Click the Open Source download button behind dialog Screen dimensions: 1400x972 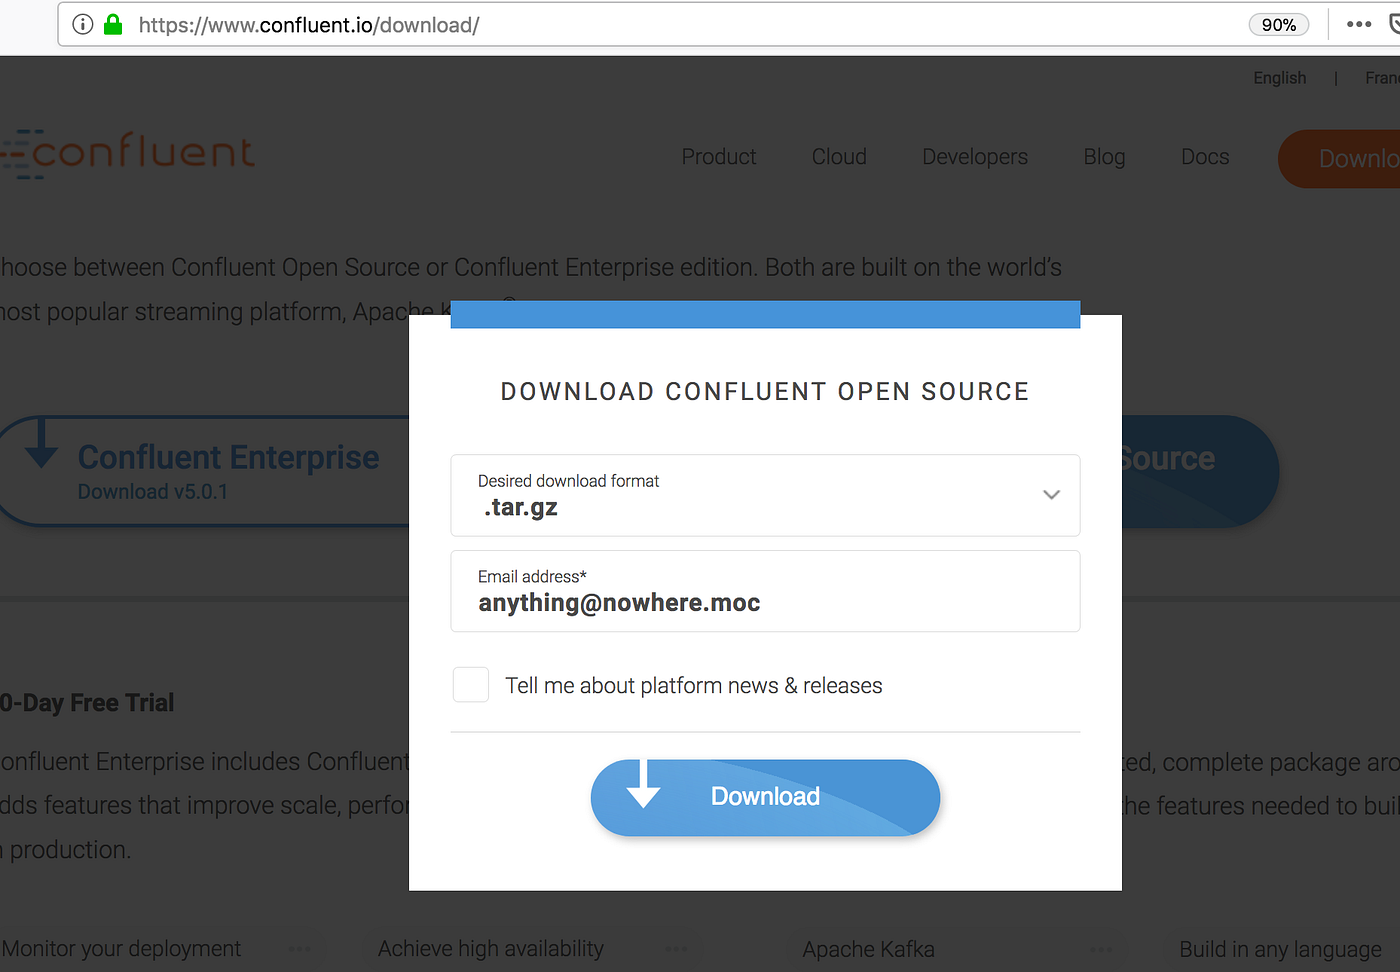point(1200,471)
